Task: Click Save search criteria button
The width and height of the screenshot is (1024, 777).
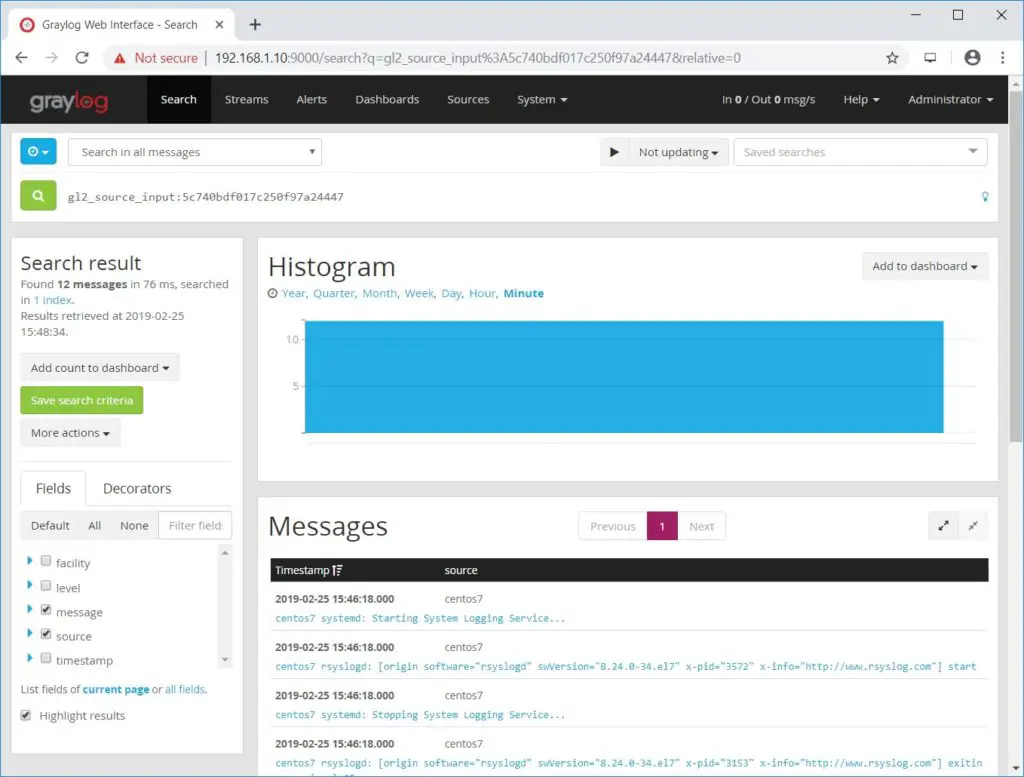Action: pos(82,400)
